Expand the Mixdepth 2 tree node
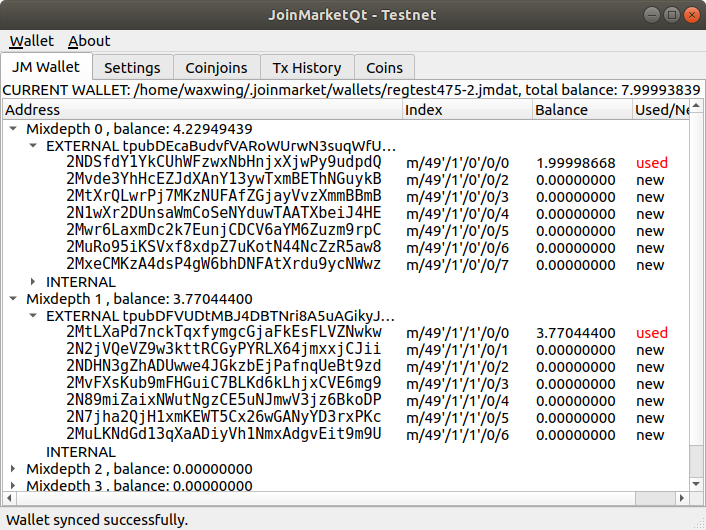Viewport: 706px width, 530px height. [x=12, y=469]
